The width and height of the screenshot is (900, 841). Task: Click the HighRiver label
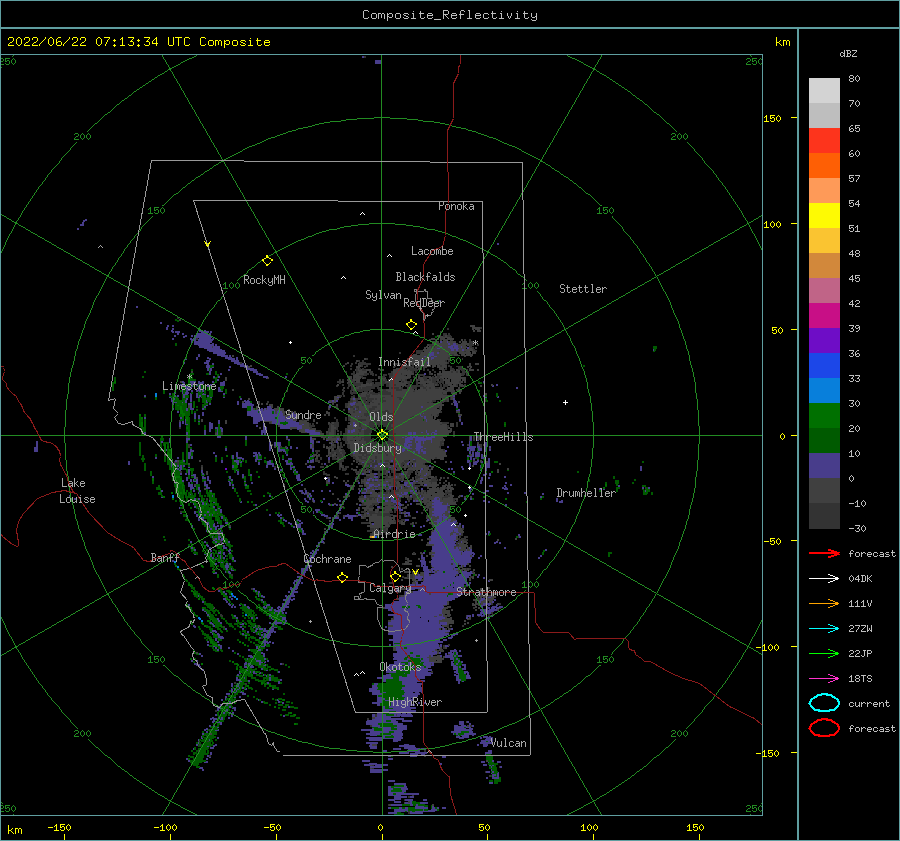pos(415,702)
